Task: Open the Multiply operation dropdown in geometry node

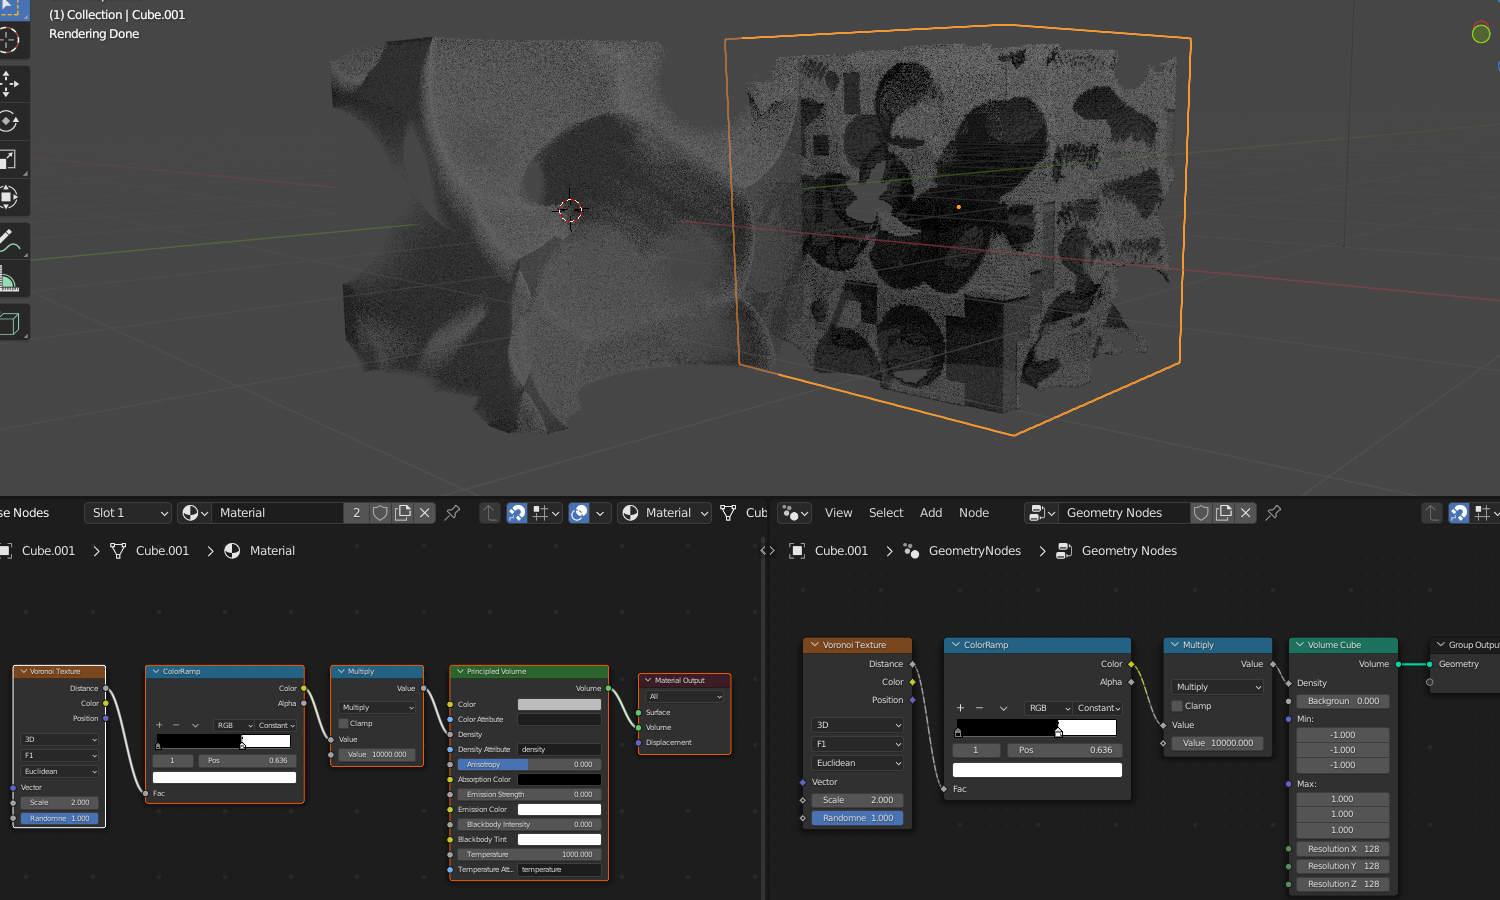Action: tap(1218, 687)
